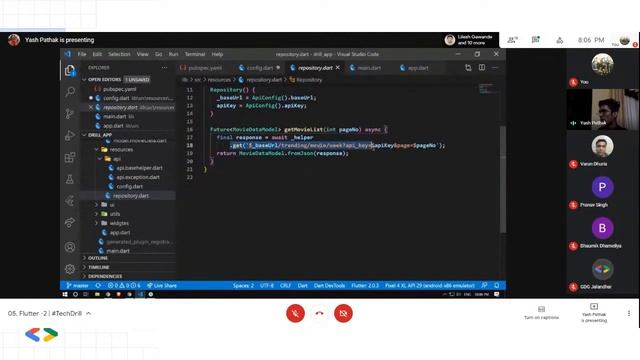The image size is (640, 360).
Task: Click the synchronize changes status icon
Action: (98, 285)
